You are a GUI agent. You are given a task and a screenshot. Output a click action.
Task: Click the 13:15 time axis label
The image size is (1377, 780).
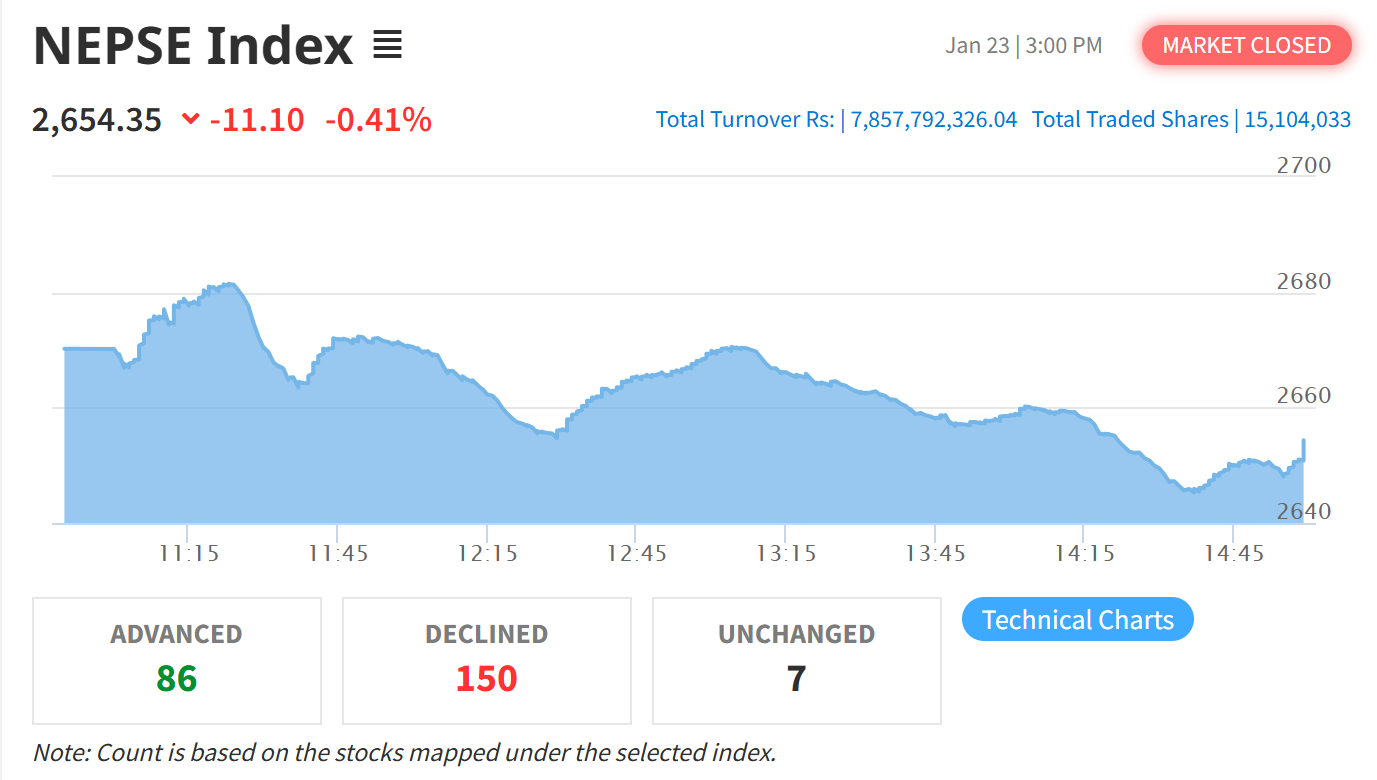tap(785, 553)
